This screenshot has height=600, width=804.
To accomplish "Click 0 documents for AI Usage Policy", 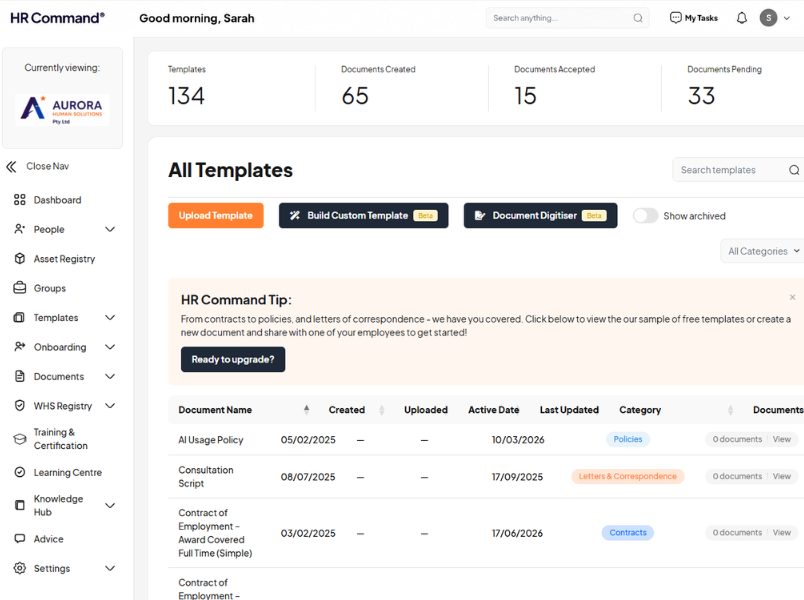I will point(737,439).
